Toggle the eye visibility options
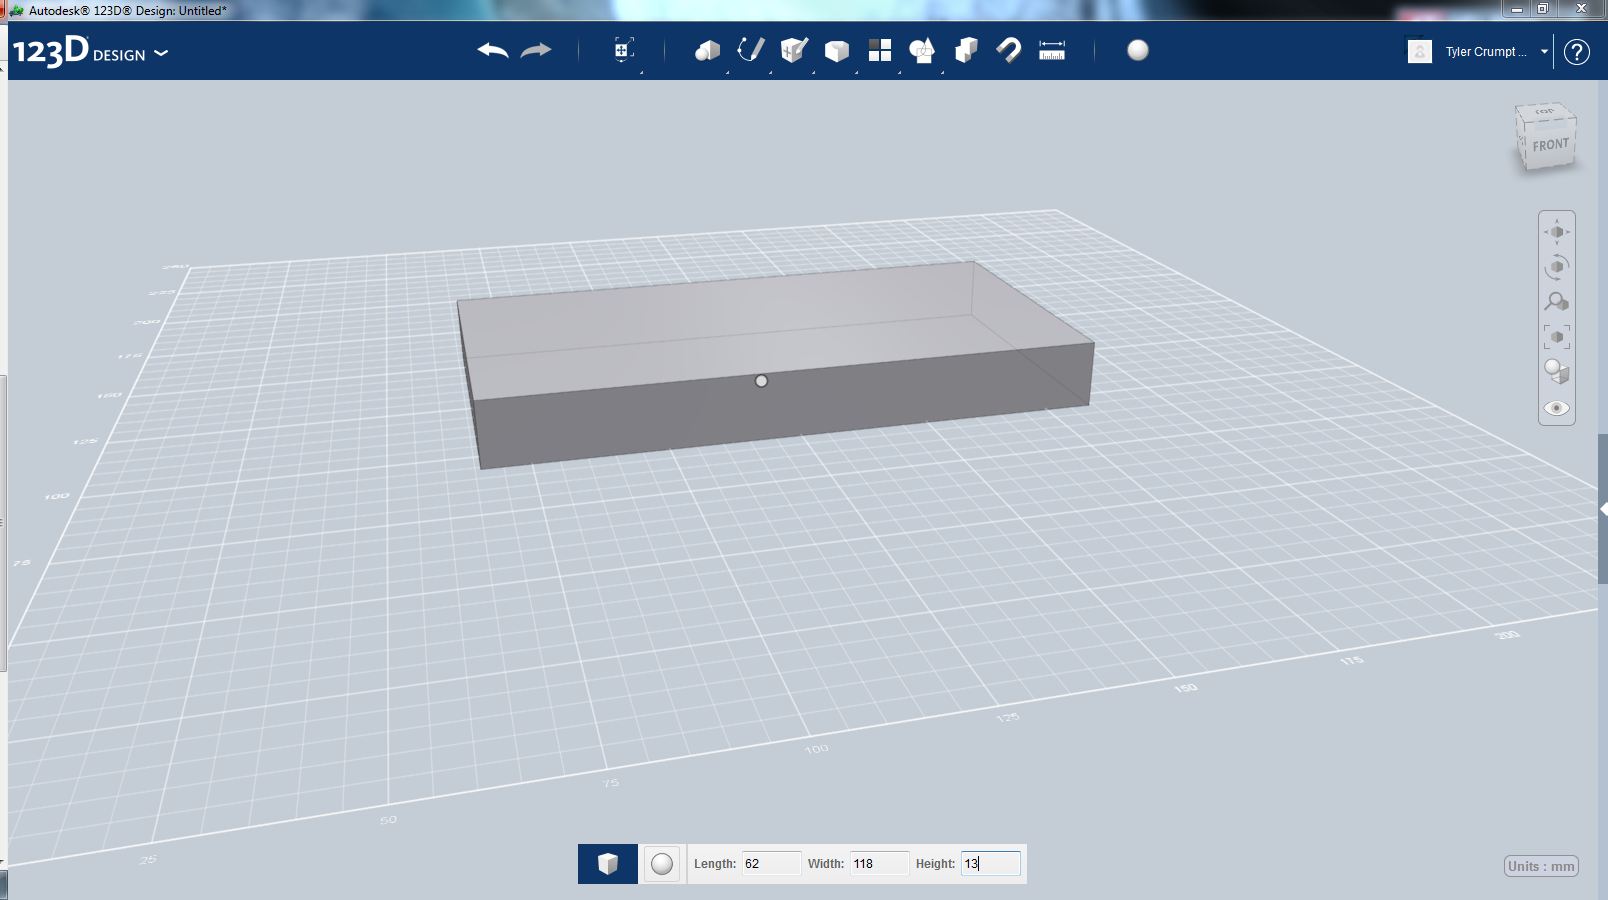Viewport: 1608px width, 900px height. 1557,408
